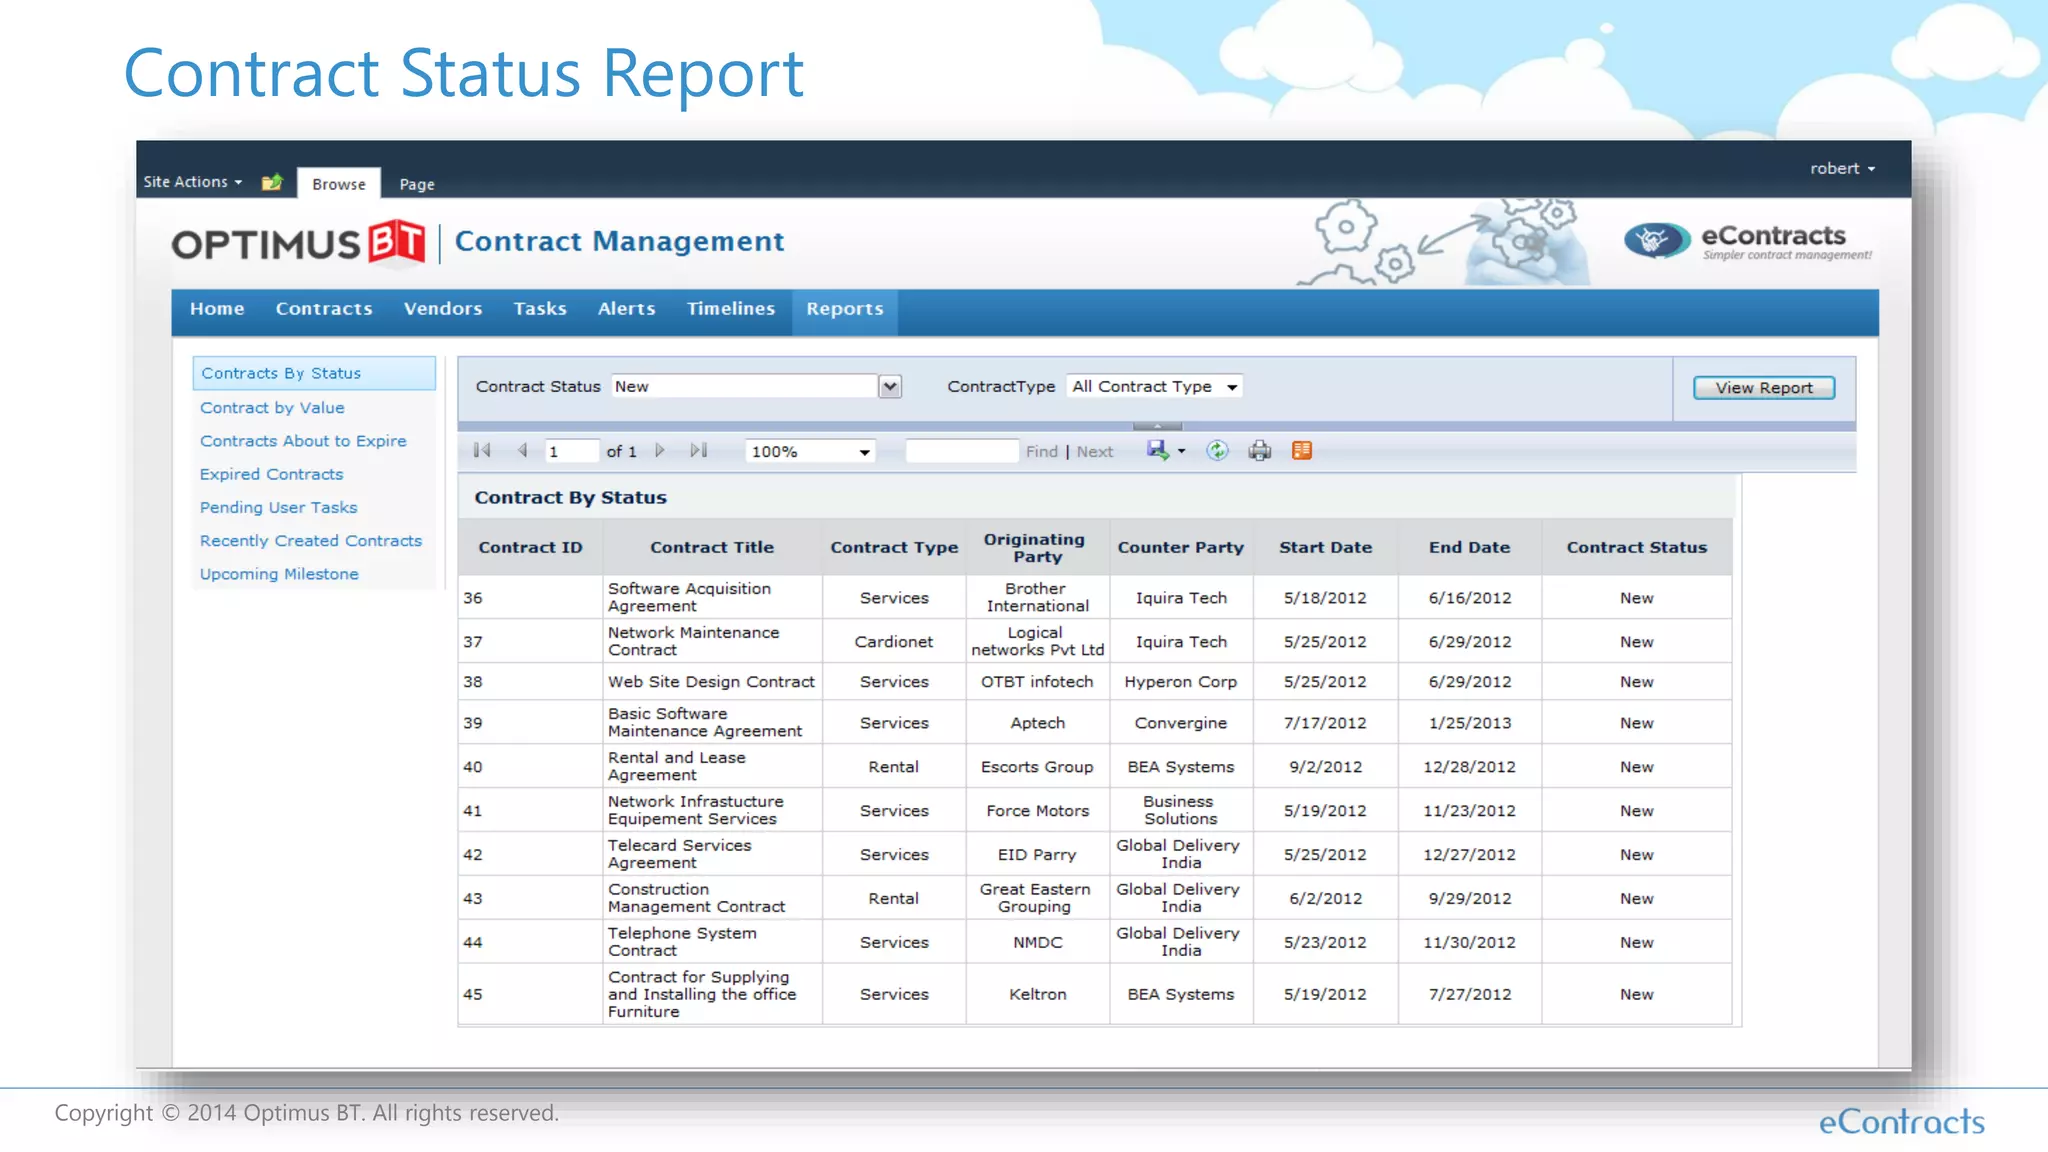This screenshot has height=1152, width=2048.
Task: Open the Site Actions menu
Action: click(193, 182)
